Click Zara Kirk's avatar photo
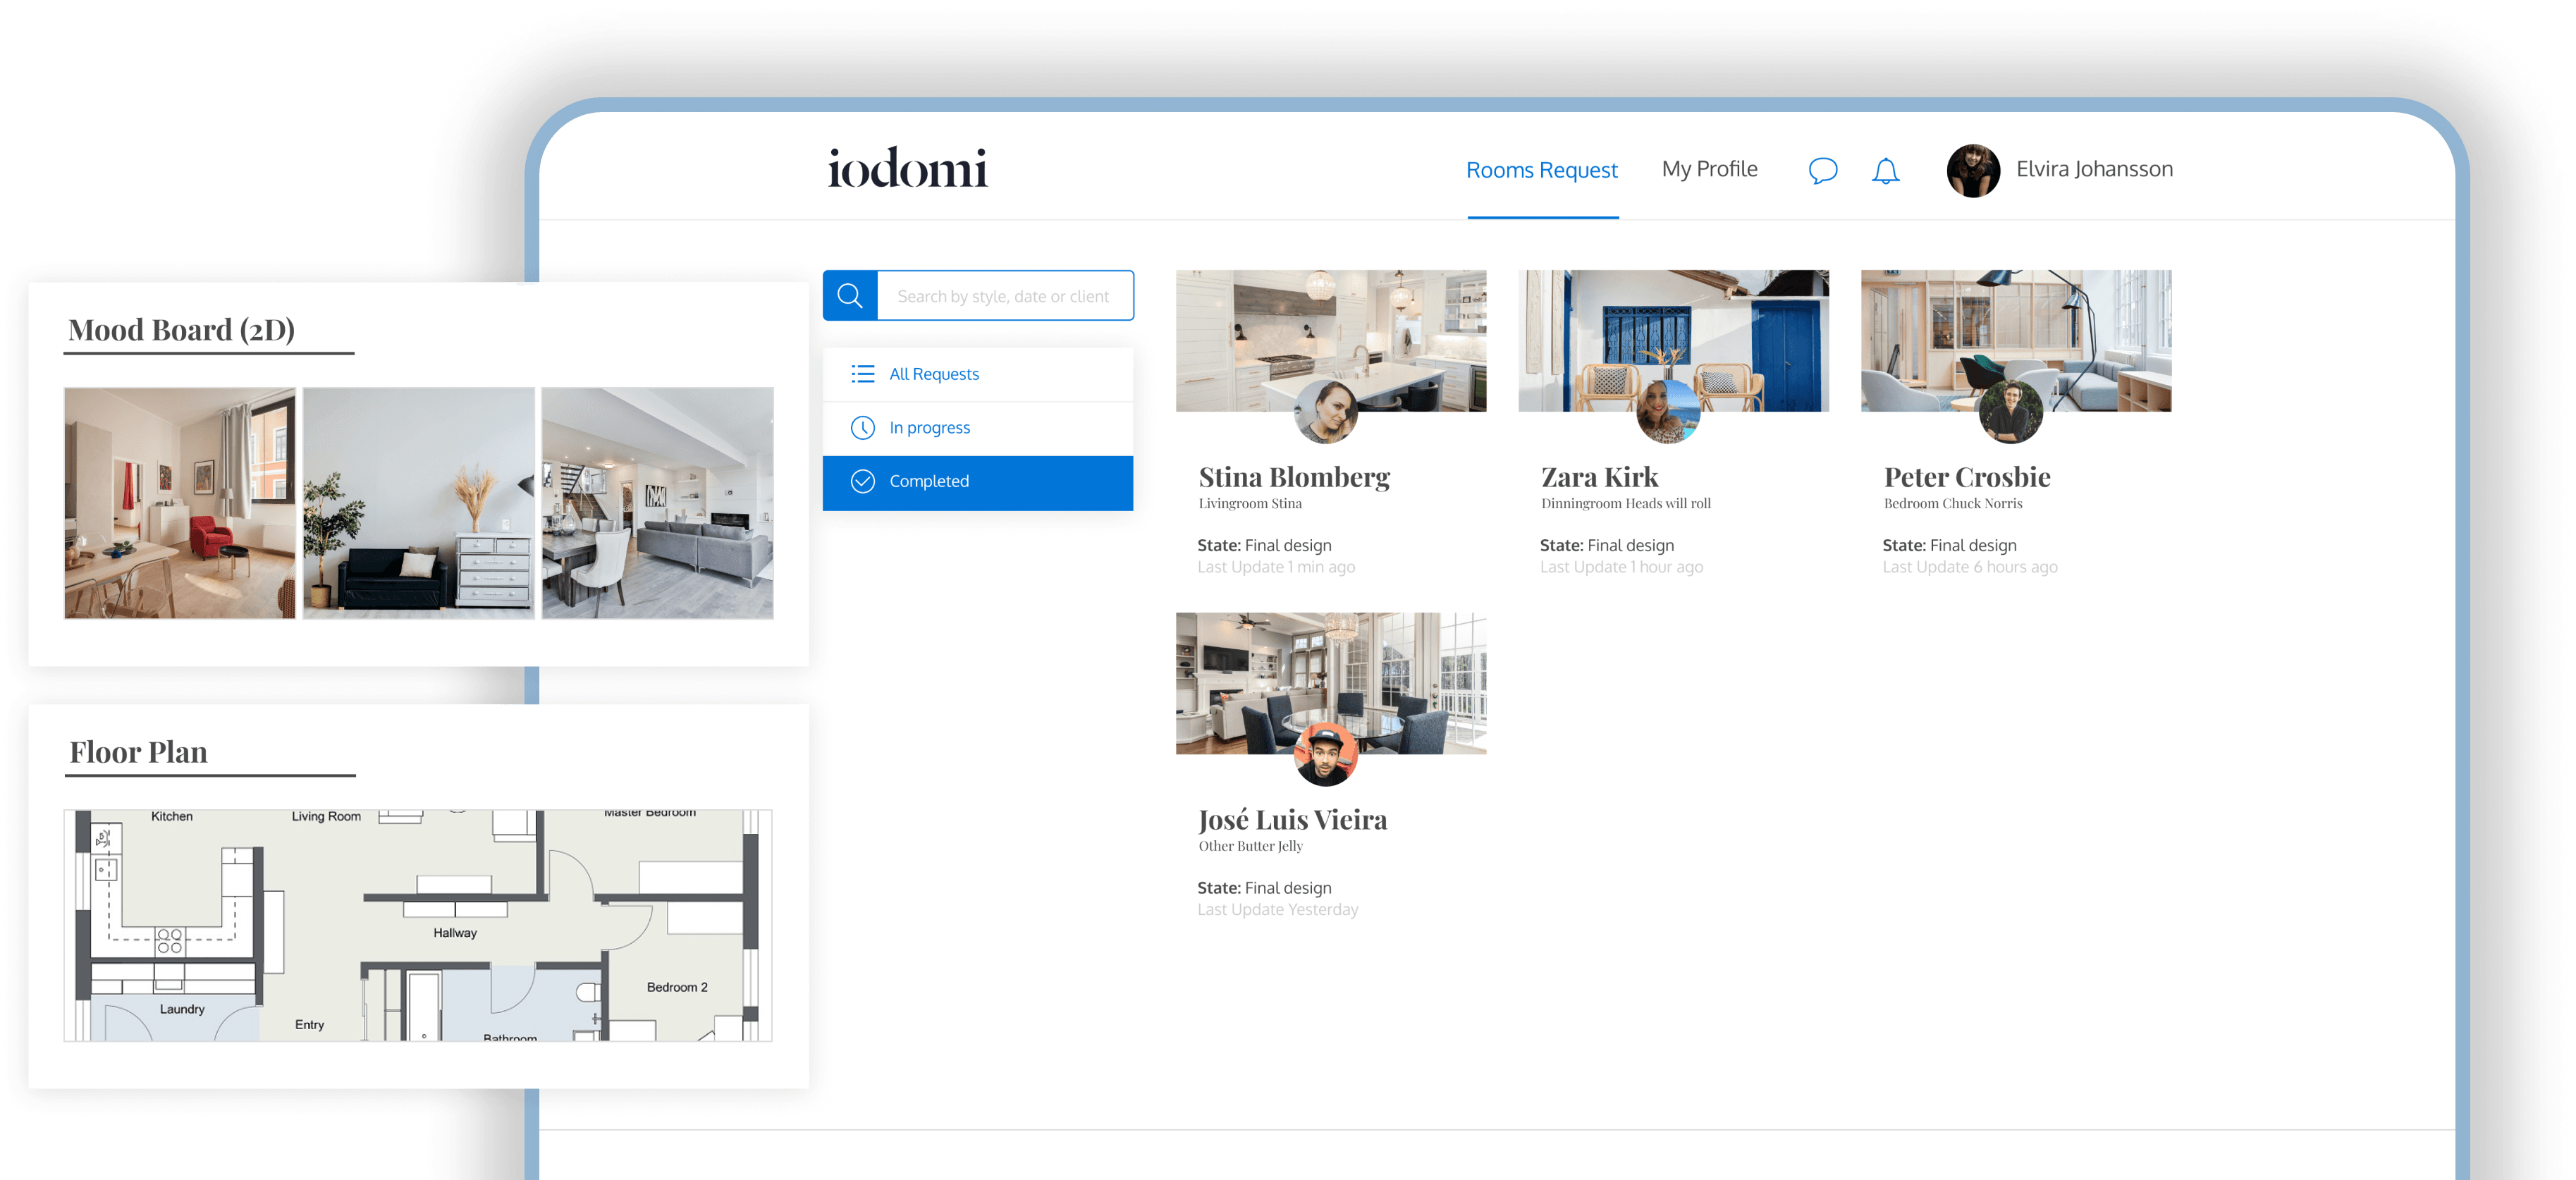The width and height of the screenshot is (2576, 1180). tap(1667, 412)
